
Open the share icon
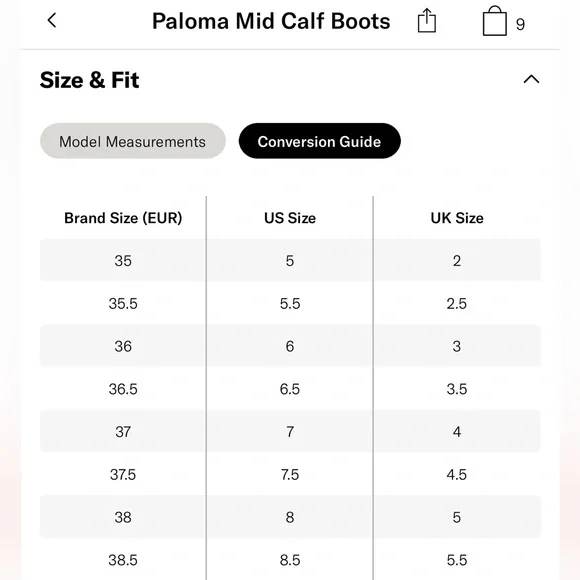tap(427, 21)
